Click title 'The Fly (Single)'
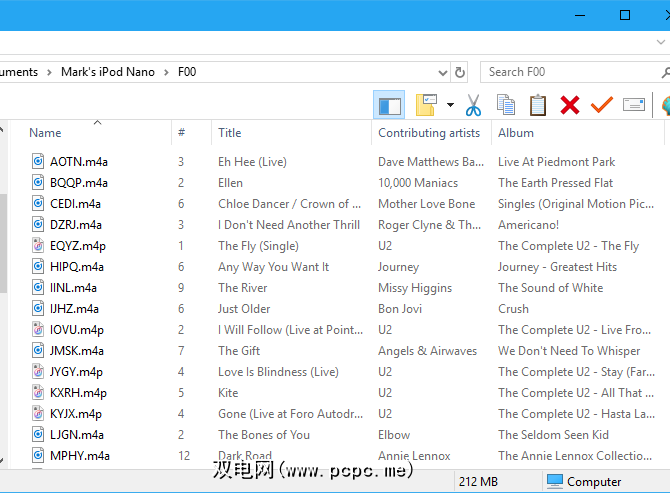670x493 pixels. pyautogui.click(x=258, y=246)
